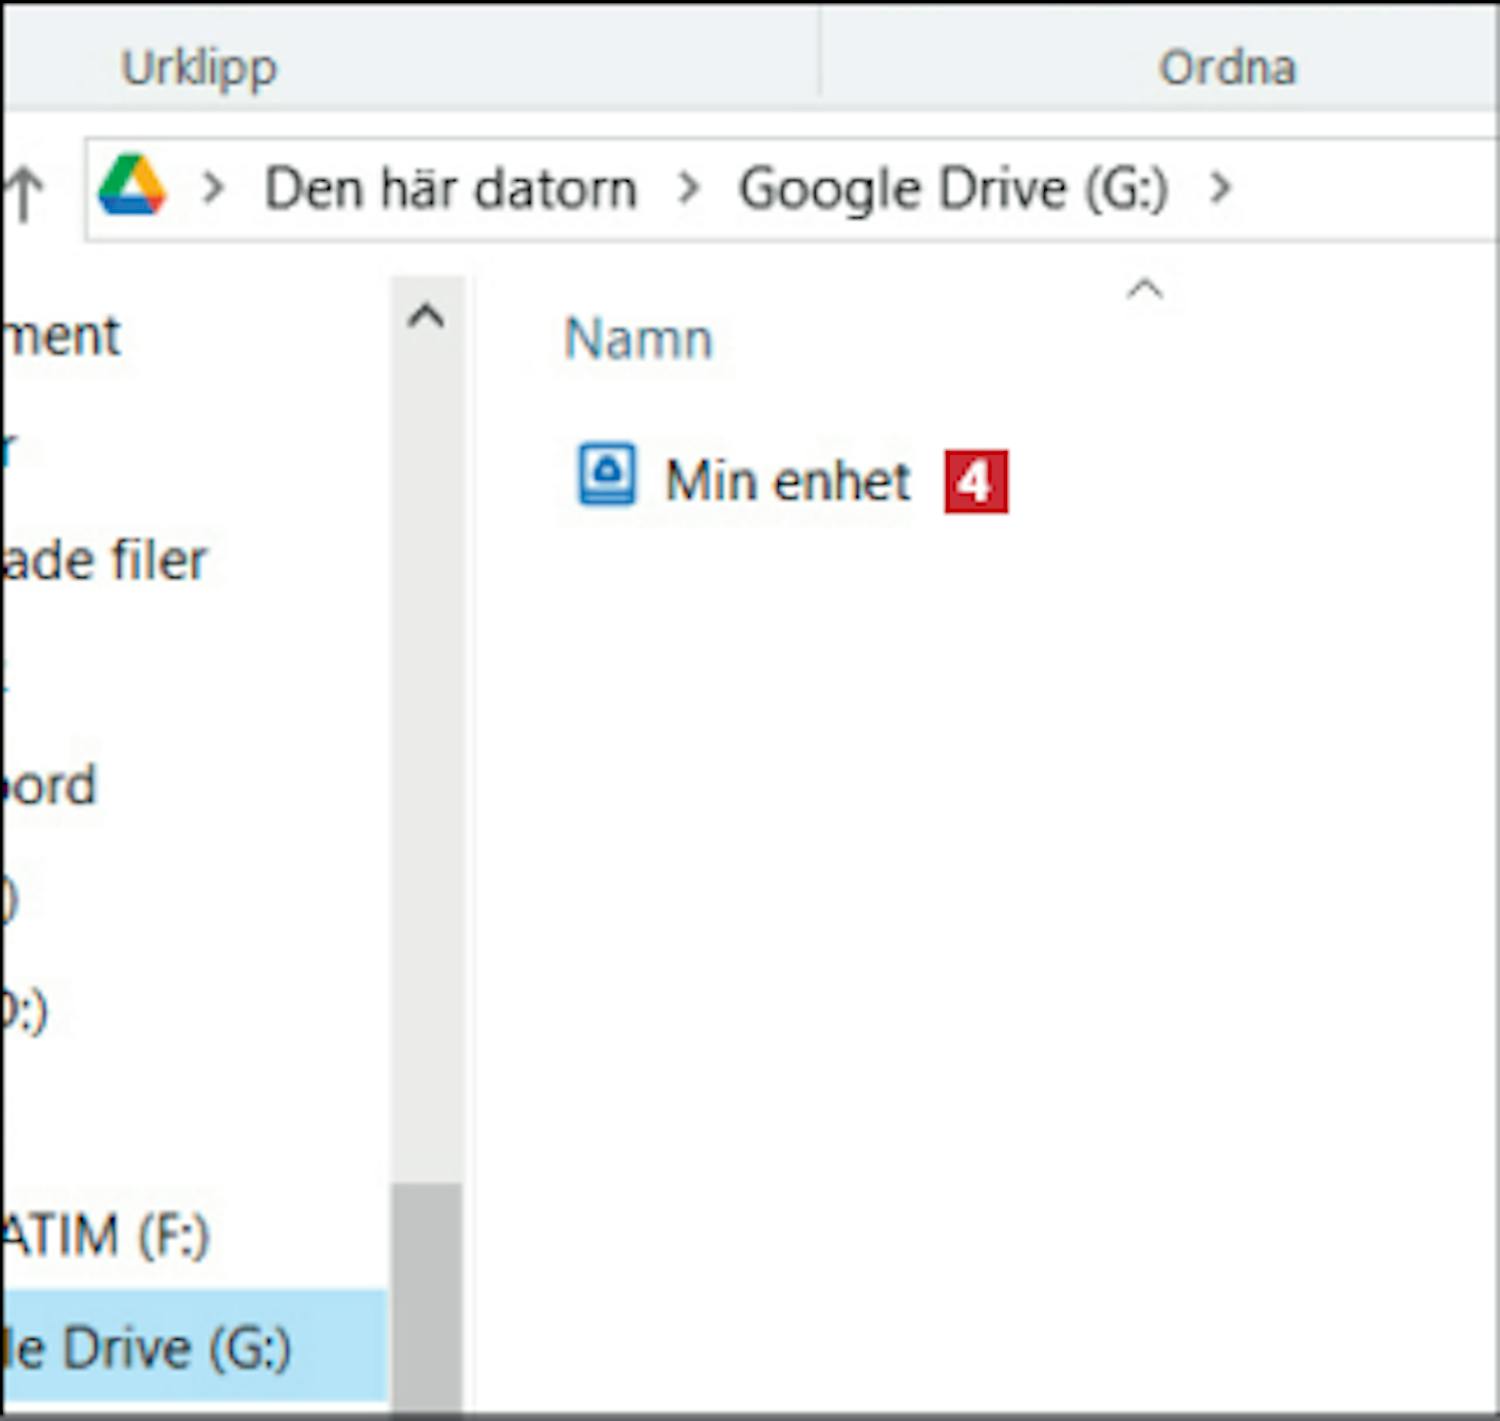Click the Urklipp ribbon group label
The image size is (1500, 1421).
[199, 68]
